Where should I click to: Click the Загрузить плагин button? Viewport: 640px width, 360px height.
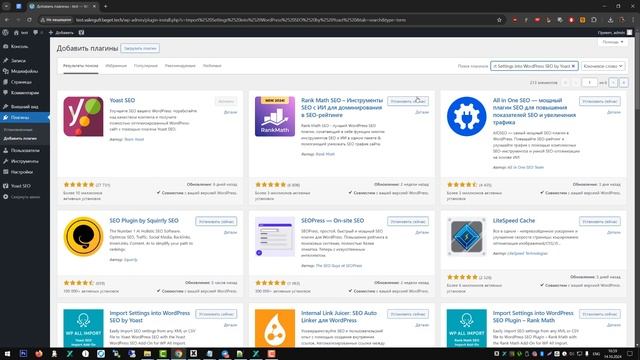(x=140, y=48)
